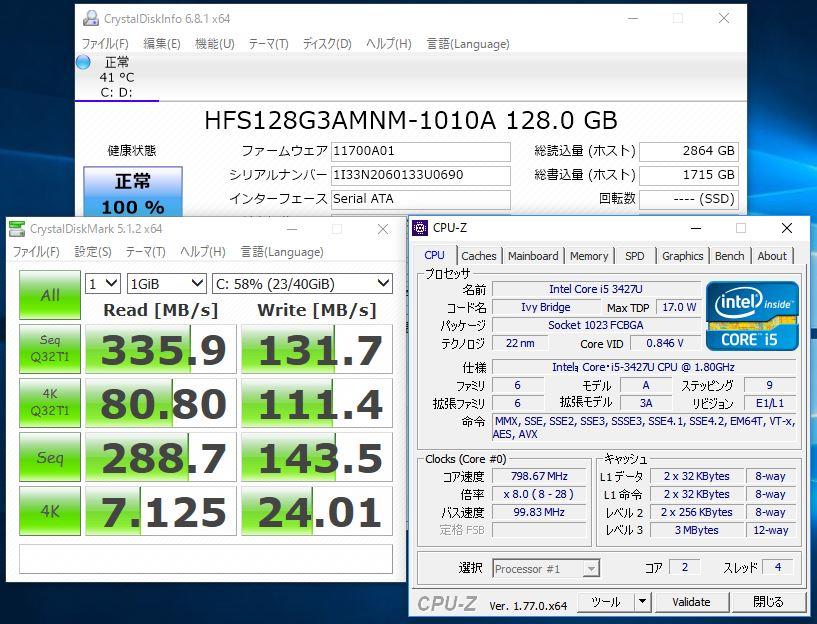The image size is (817, 624).
Task: Click the firmware field showing 11700A01
Action: click(x=420, y=151)
